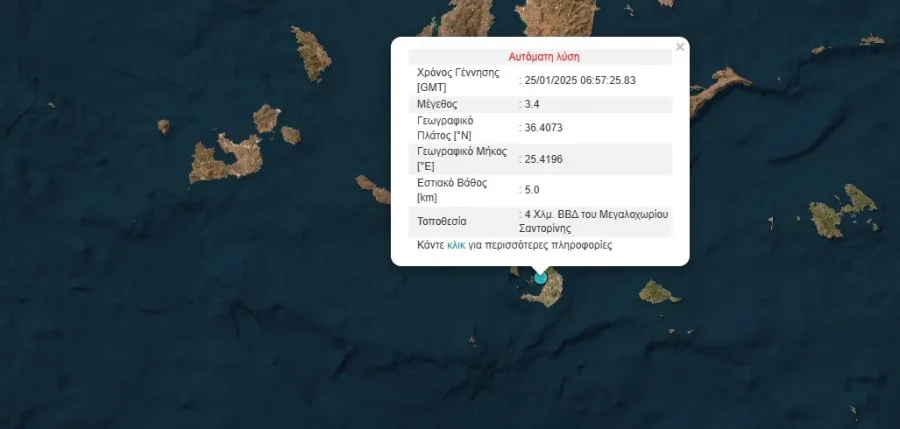Click the 'Τοποθεσία' label
This screenshot has height=429, width=900.
click(x=442, y=222)
